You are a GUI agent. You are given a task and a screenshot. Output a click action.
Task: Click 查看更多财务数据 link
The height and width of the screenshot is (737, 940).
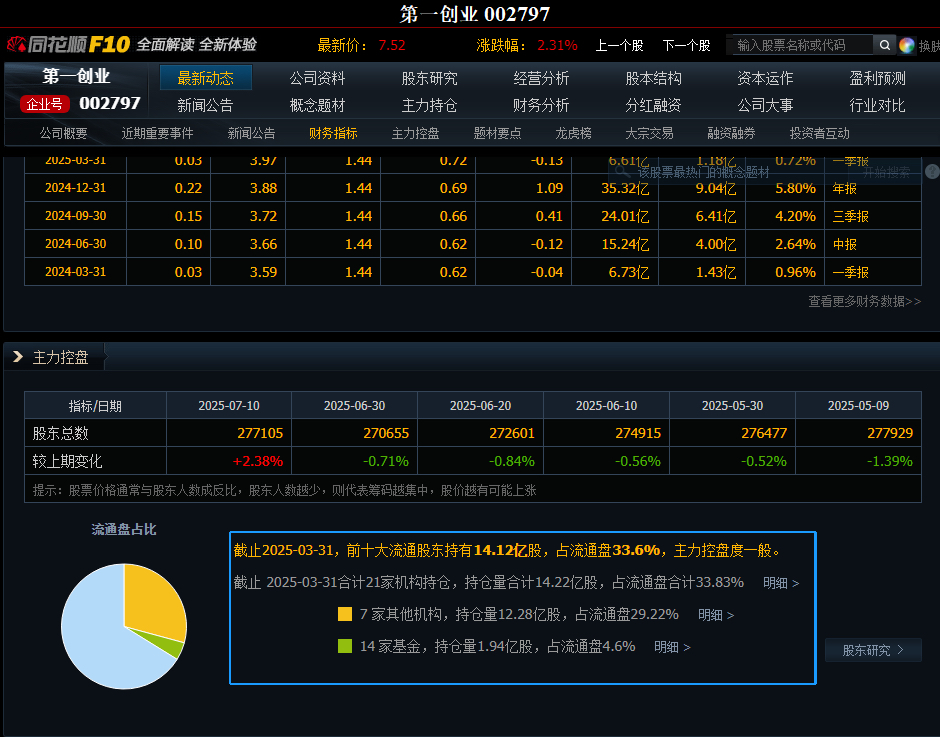[x=864, y=301]
